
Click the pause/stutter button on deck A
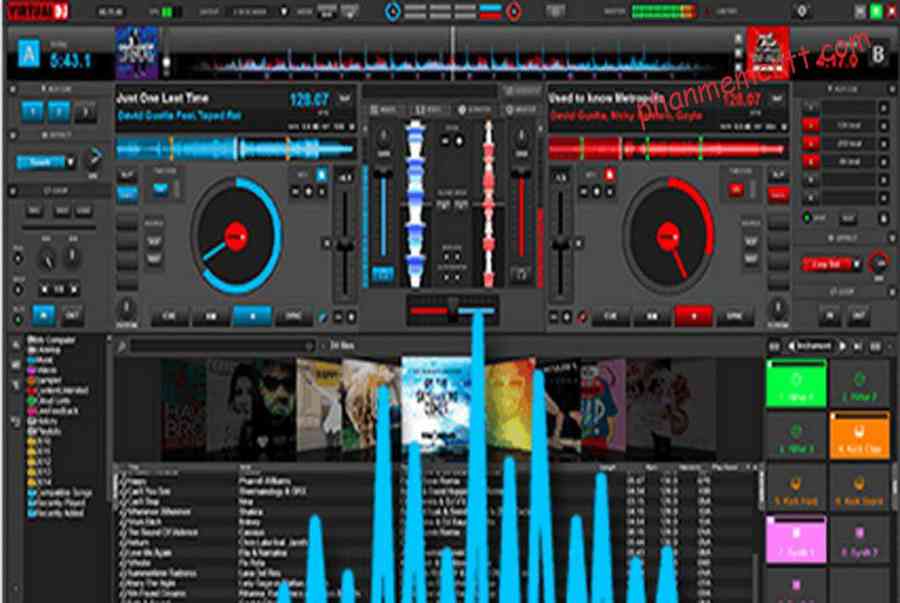(211, 316)
